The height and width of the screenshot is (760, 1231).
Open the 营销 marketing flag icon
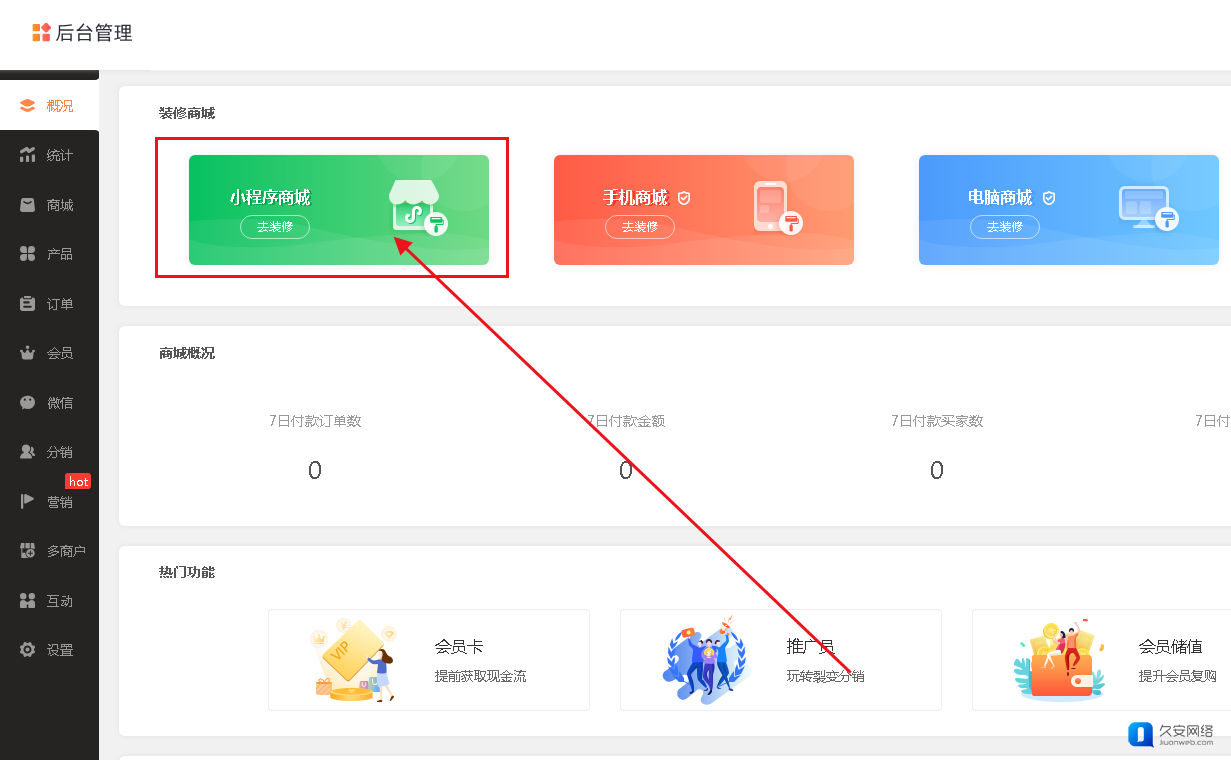pyautogui.click(x=28, y=502)
